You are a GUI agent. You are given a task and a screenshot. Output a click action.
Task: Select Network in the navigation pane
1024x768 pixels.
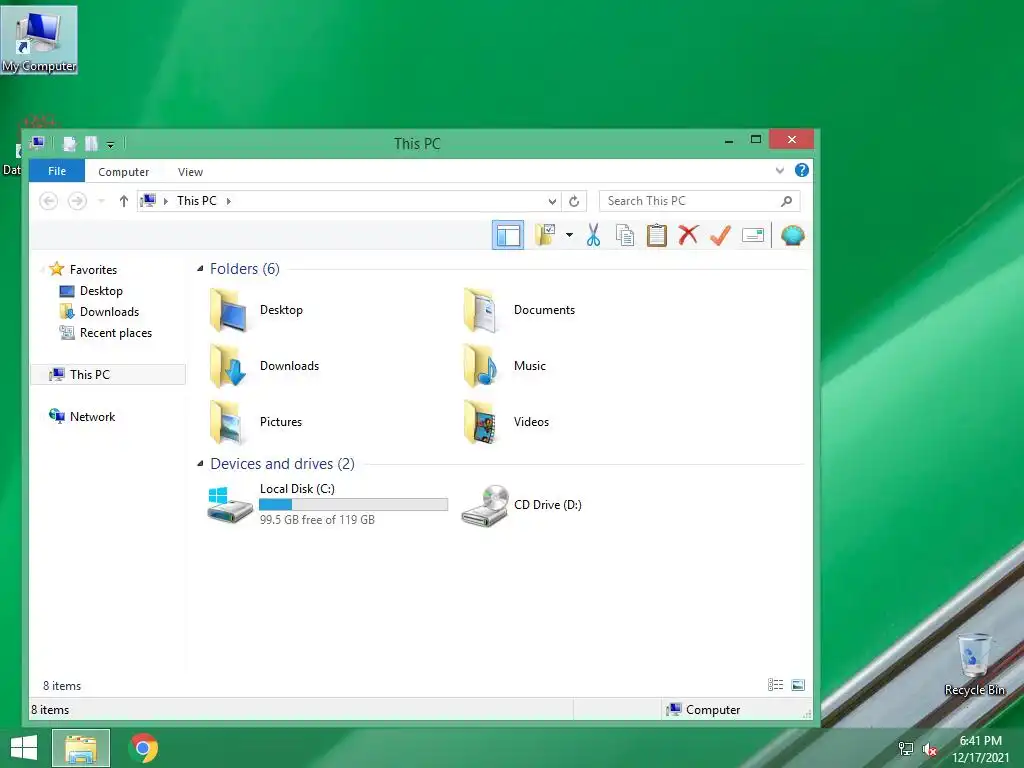92,417
